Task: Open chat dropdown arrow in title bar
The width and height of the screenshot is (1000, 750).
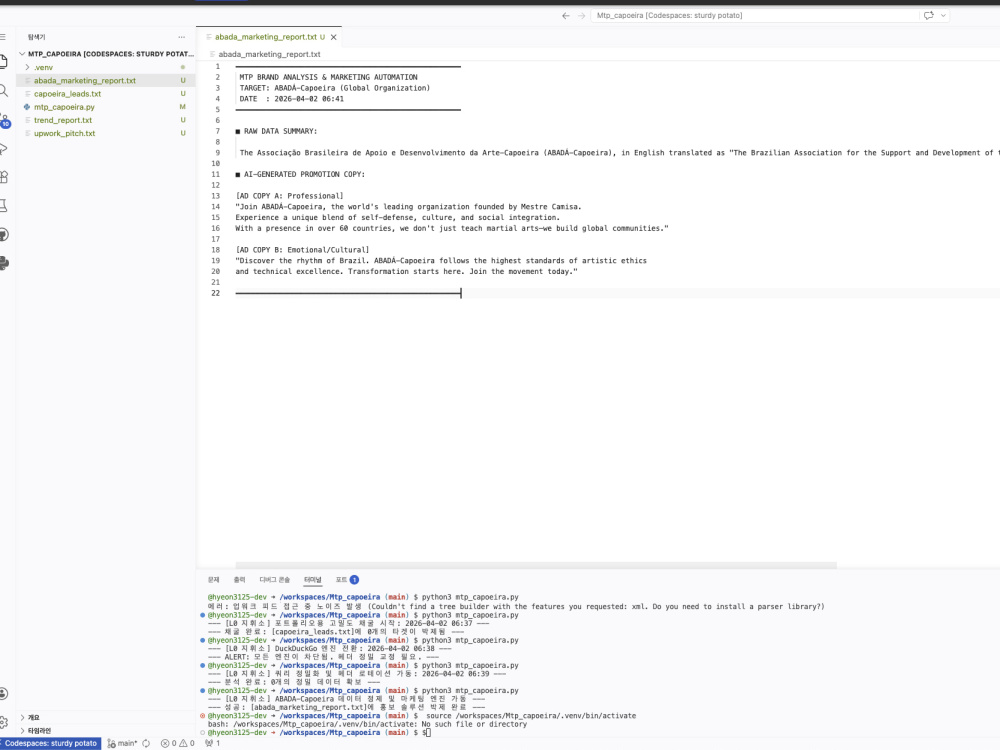Action: tap(943, 15)
